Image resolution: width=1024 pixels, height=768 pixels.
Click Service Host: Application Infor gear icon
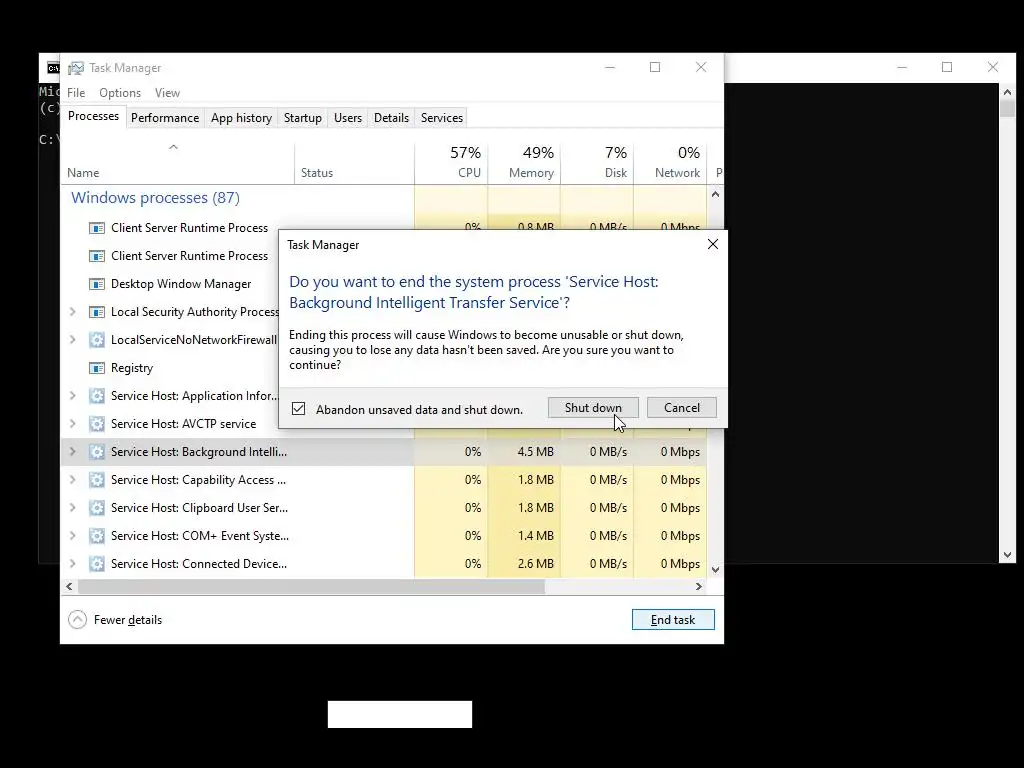97,396
